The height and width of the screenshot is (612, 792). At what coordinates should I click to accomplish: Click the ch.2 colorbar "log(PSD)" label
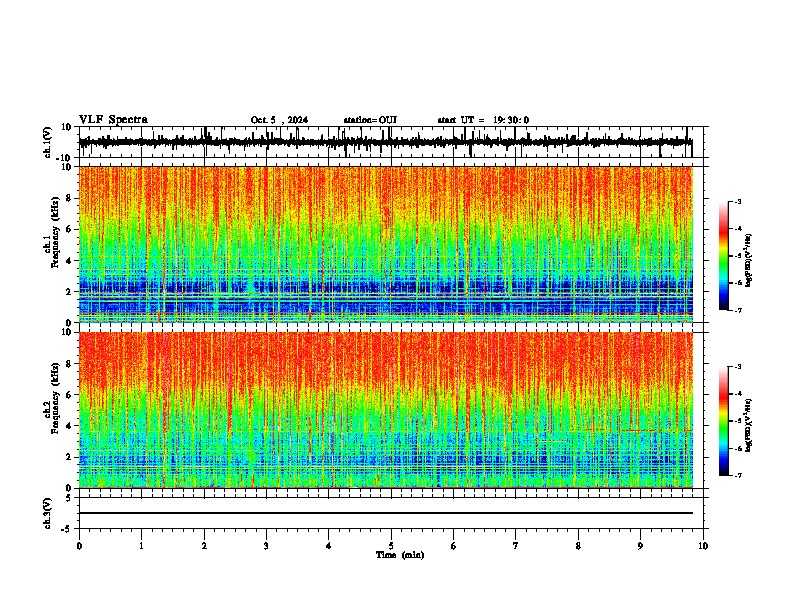749,425
